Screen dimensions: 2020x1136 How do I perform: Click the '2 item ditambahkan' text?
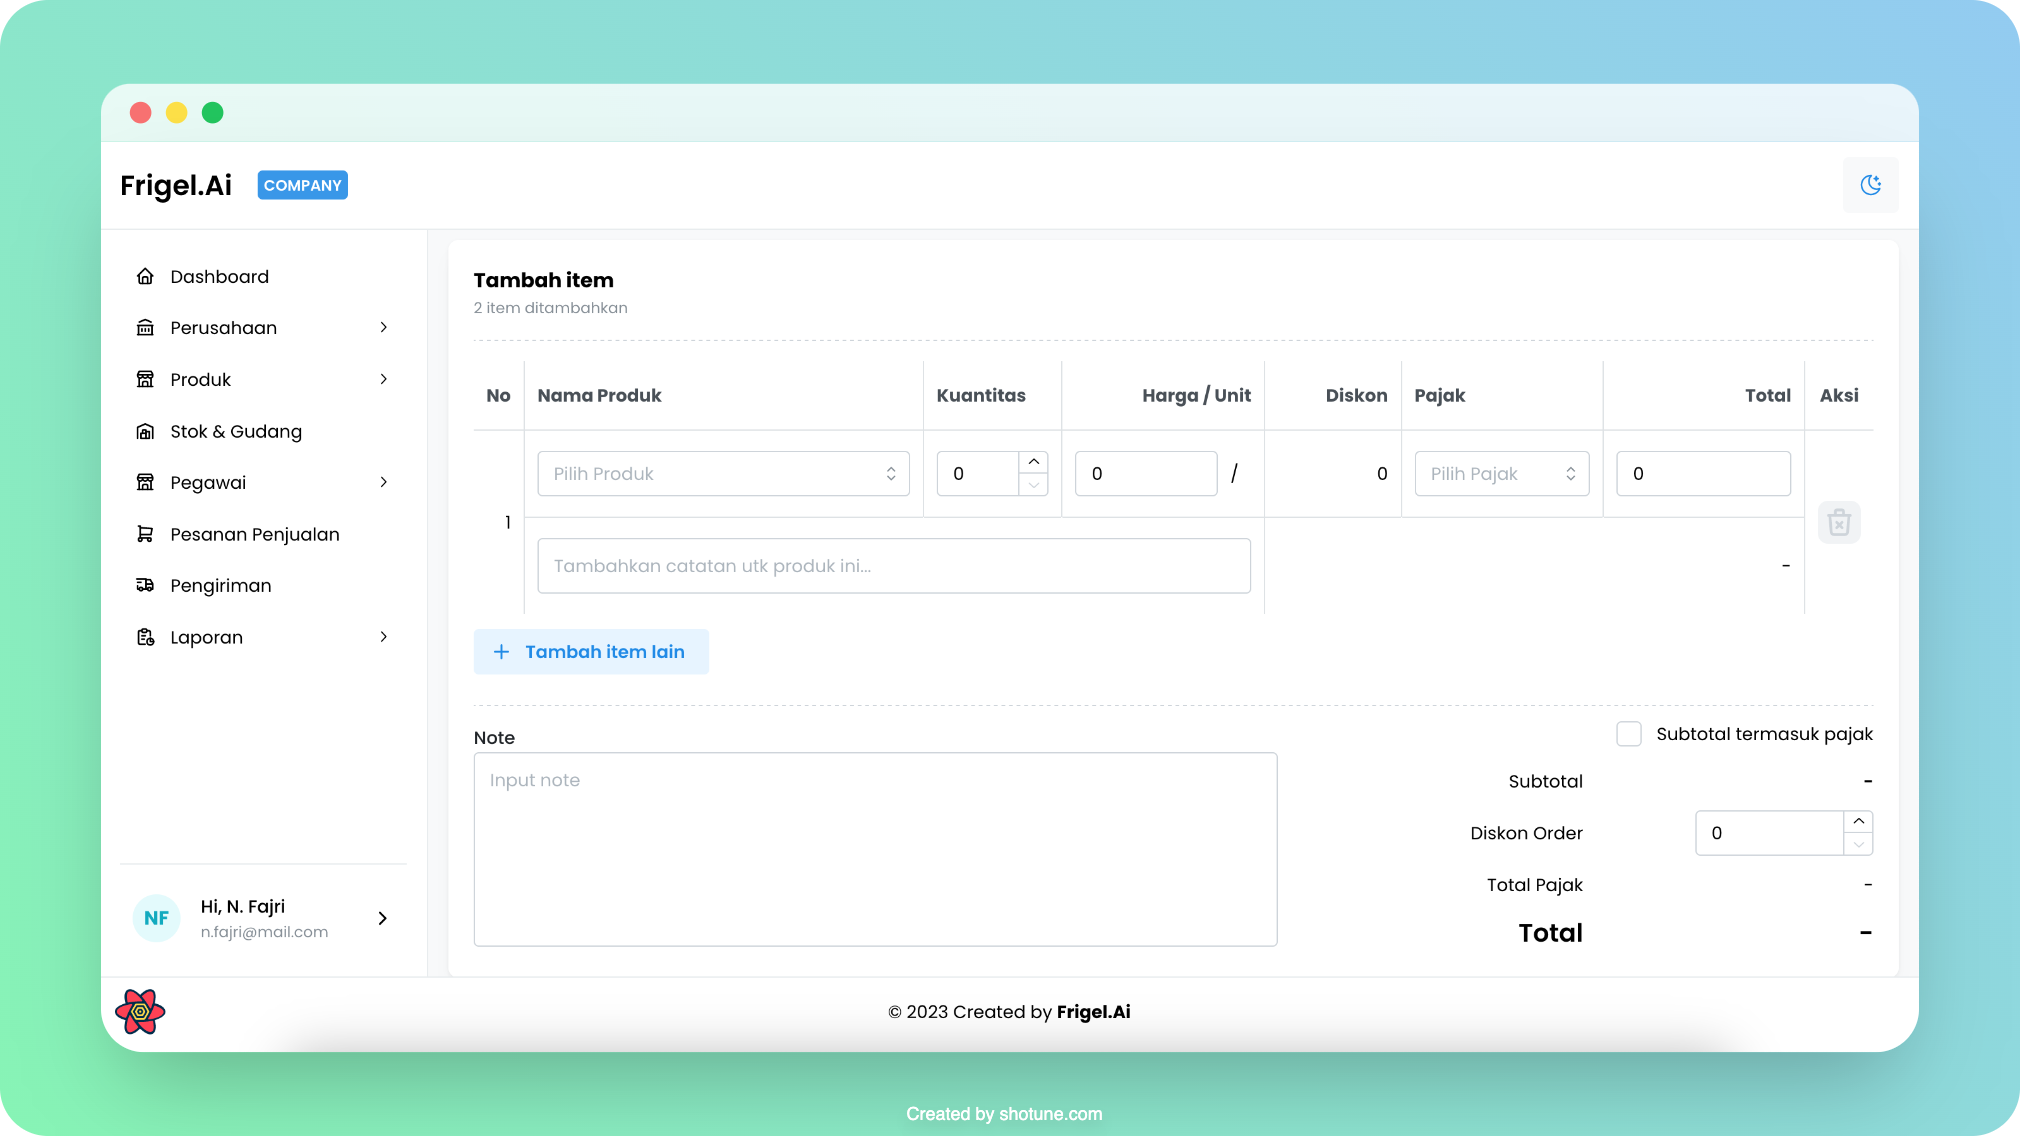pos(550,308)
